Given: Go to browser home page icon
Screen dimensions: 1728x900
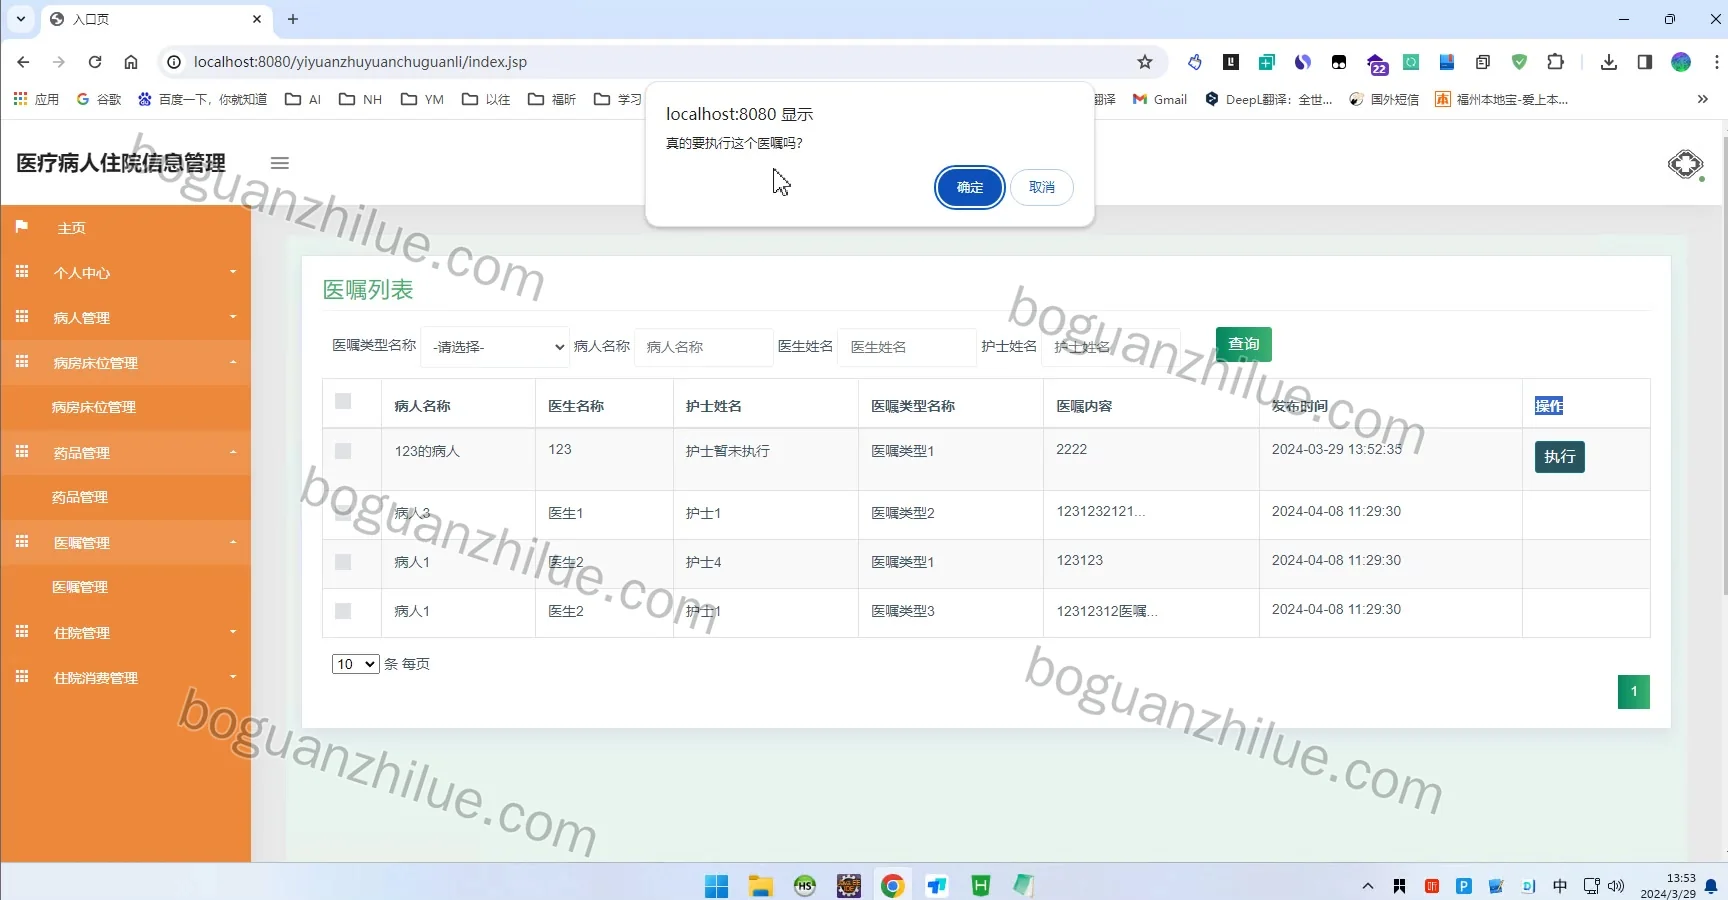Looking at the screenshot, I should pos(131,62).
